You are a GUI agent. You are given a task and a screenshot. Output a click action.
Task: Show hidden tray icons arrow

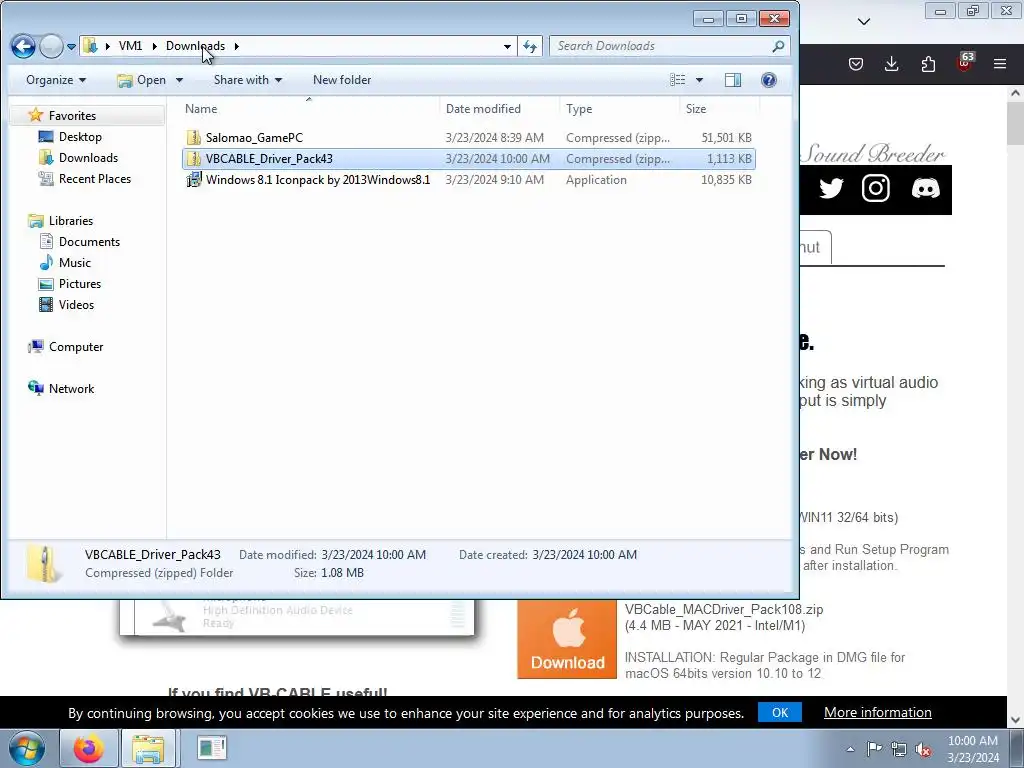(850, 749)
